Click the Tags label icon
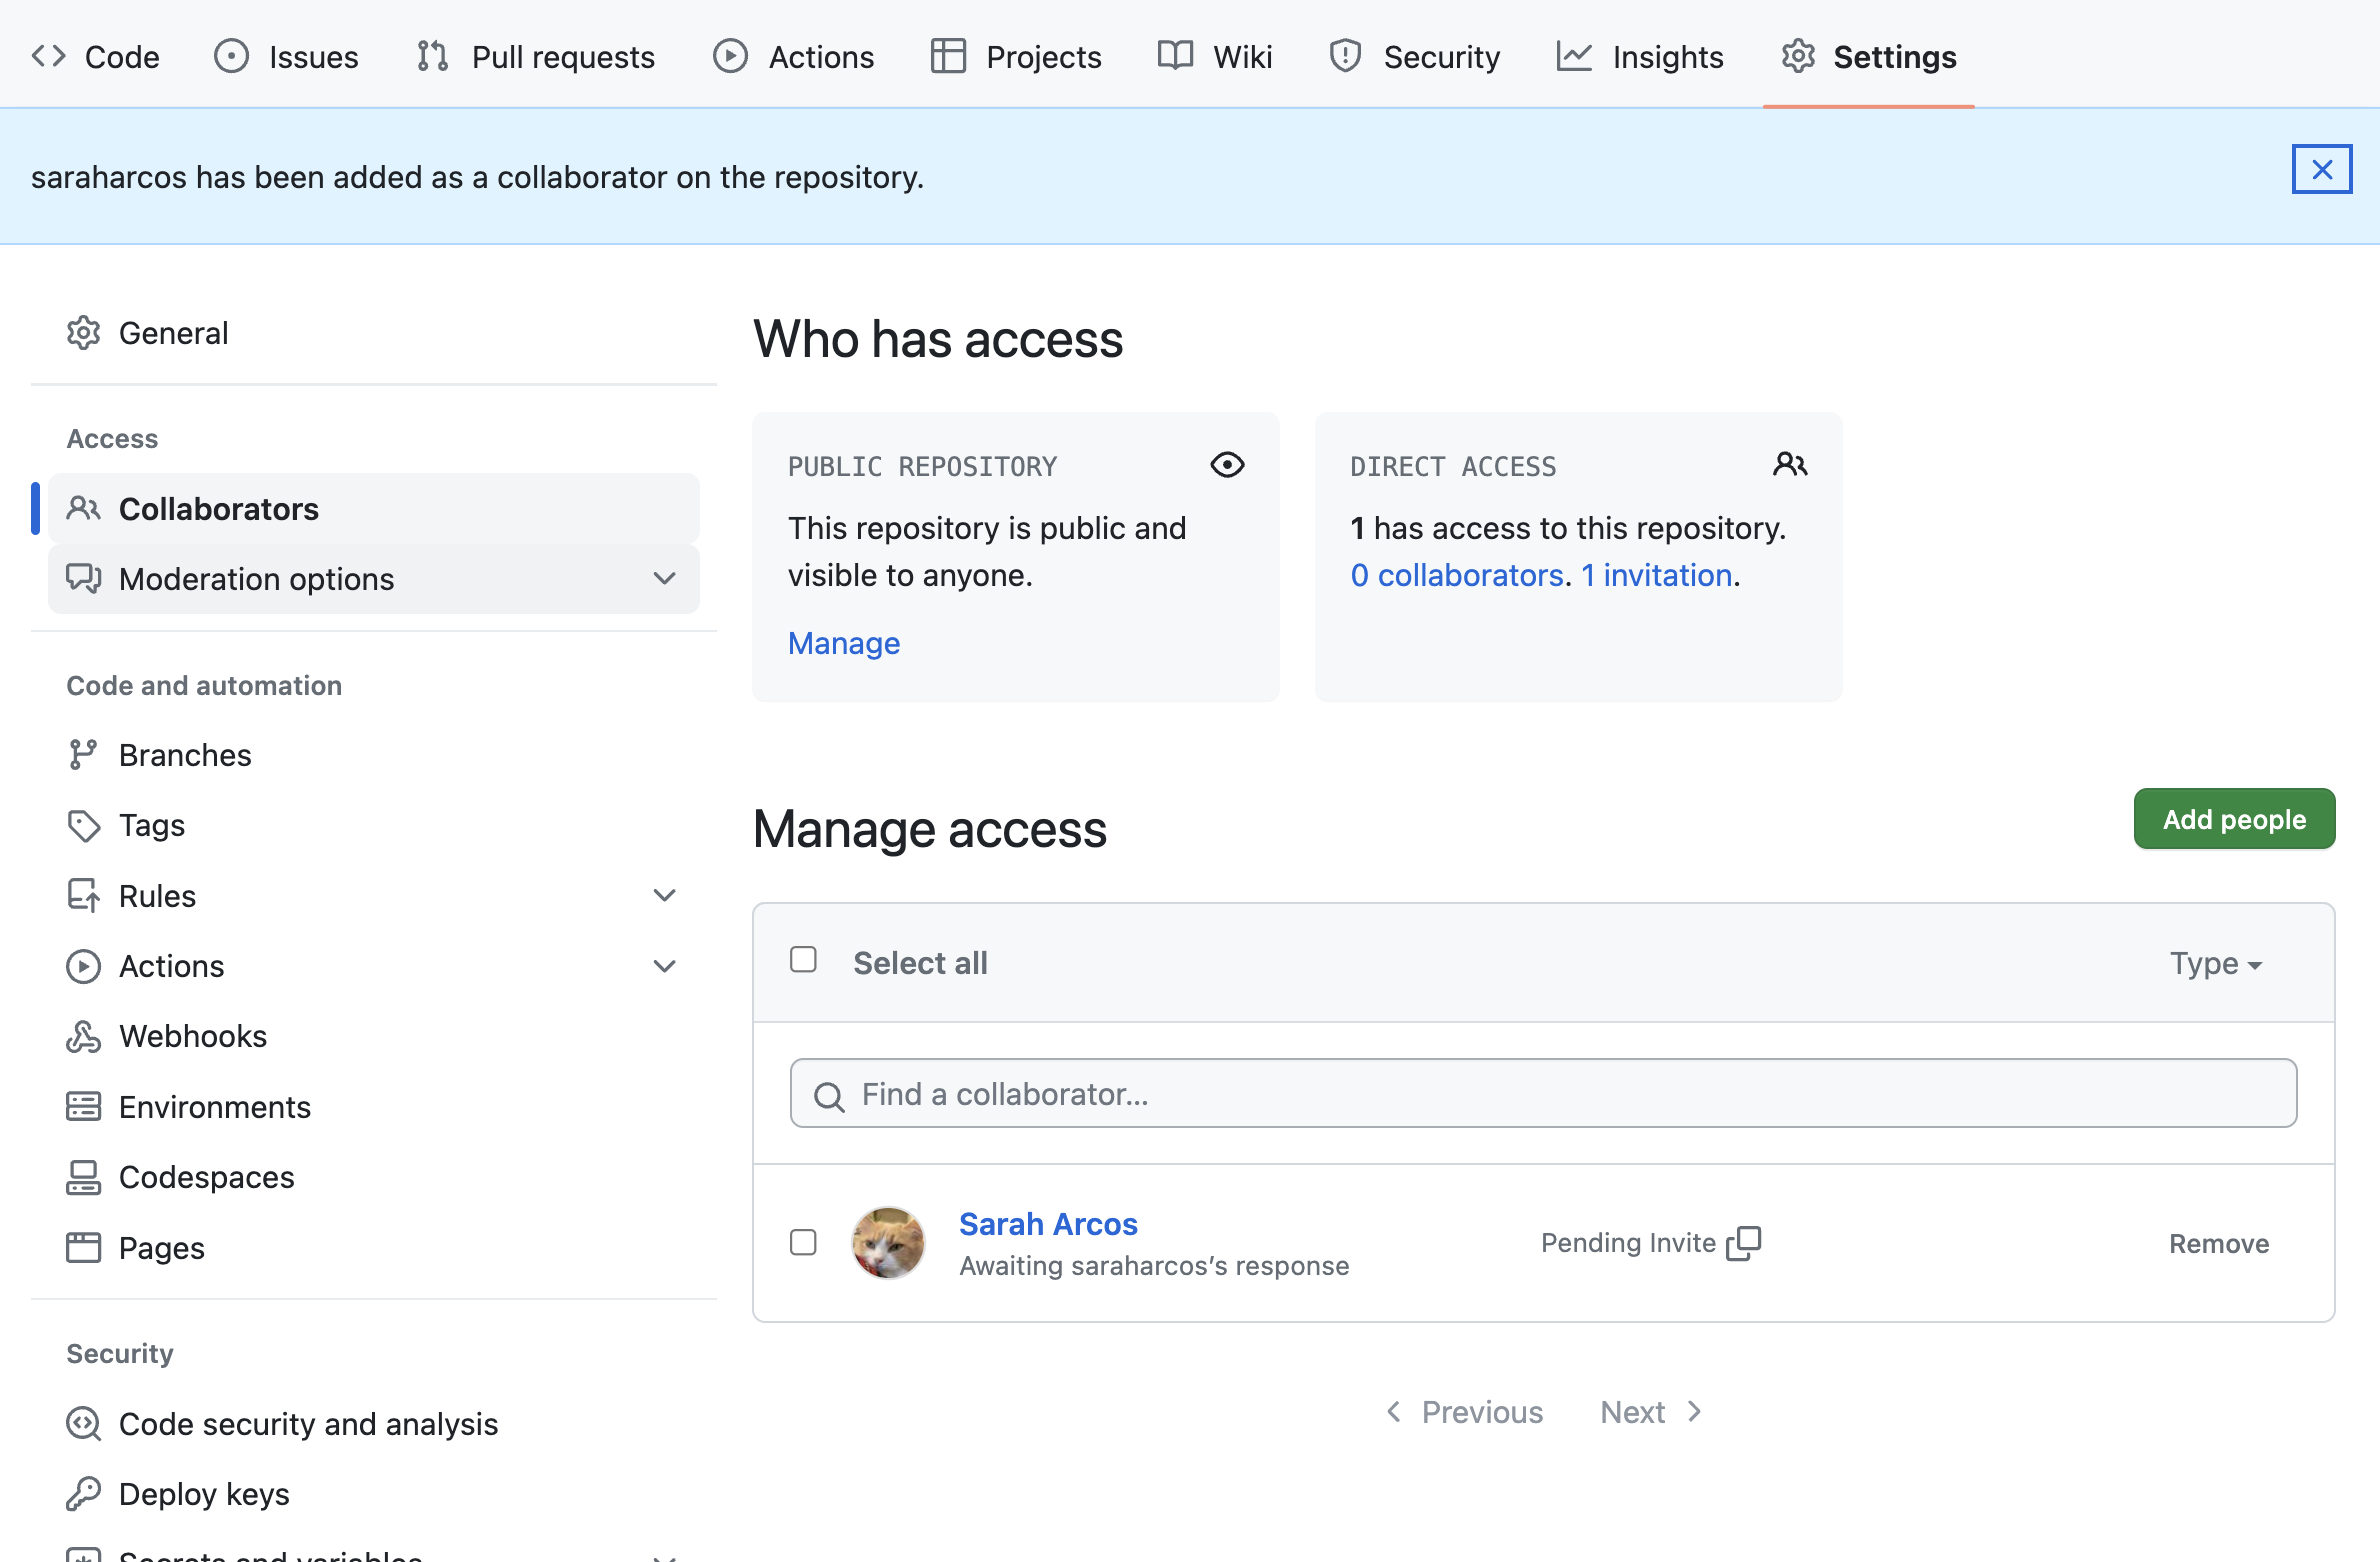The height and width of the screenshot is (1562, 2380). [84, 826]
